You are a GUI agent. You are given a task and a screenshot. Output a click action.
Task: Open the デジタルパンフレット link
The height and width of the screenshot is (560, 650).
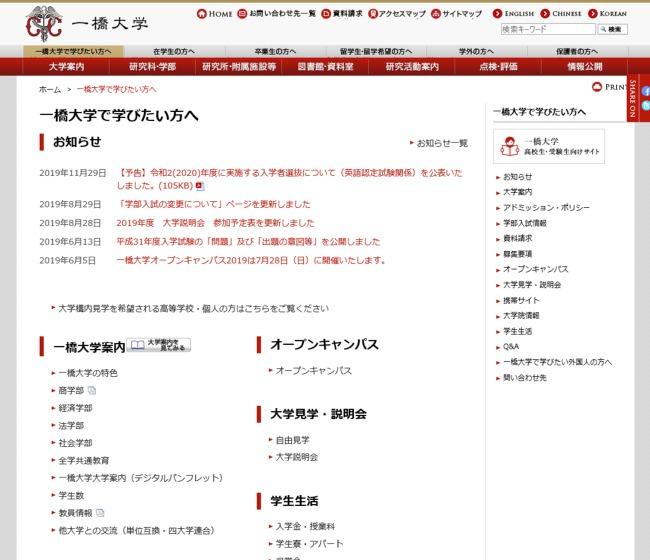click(141, 478)
